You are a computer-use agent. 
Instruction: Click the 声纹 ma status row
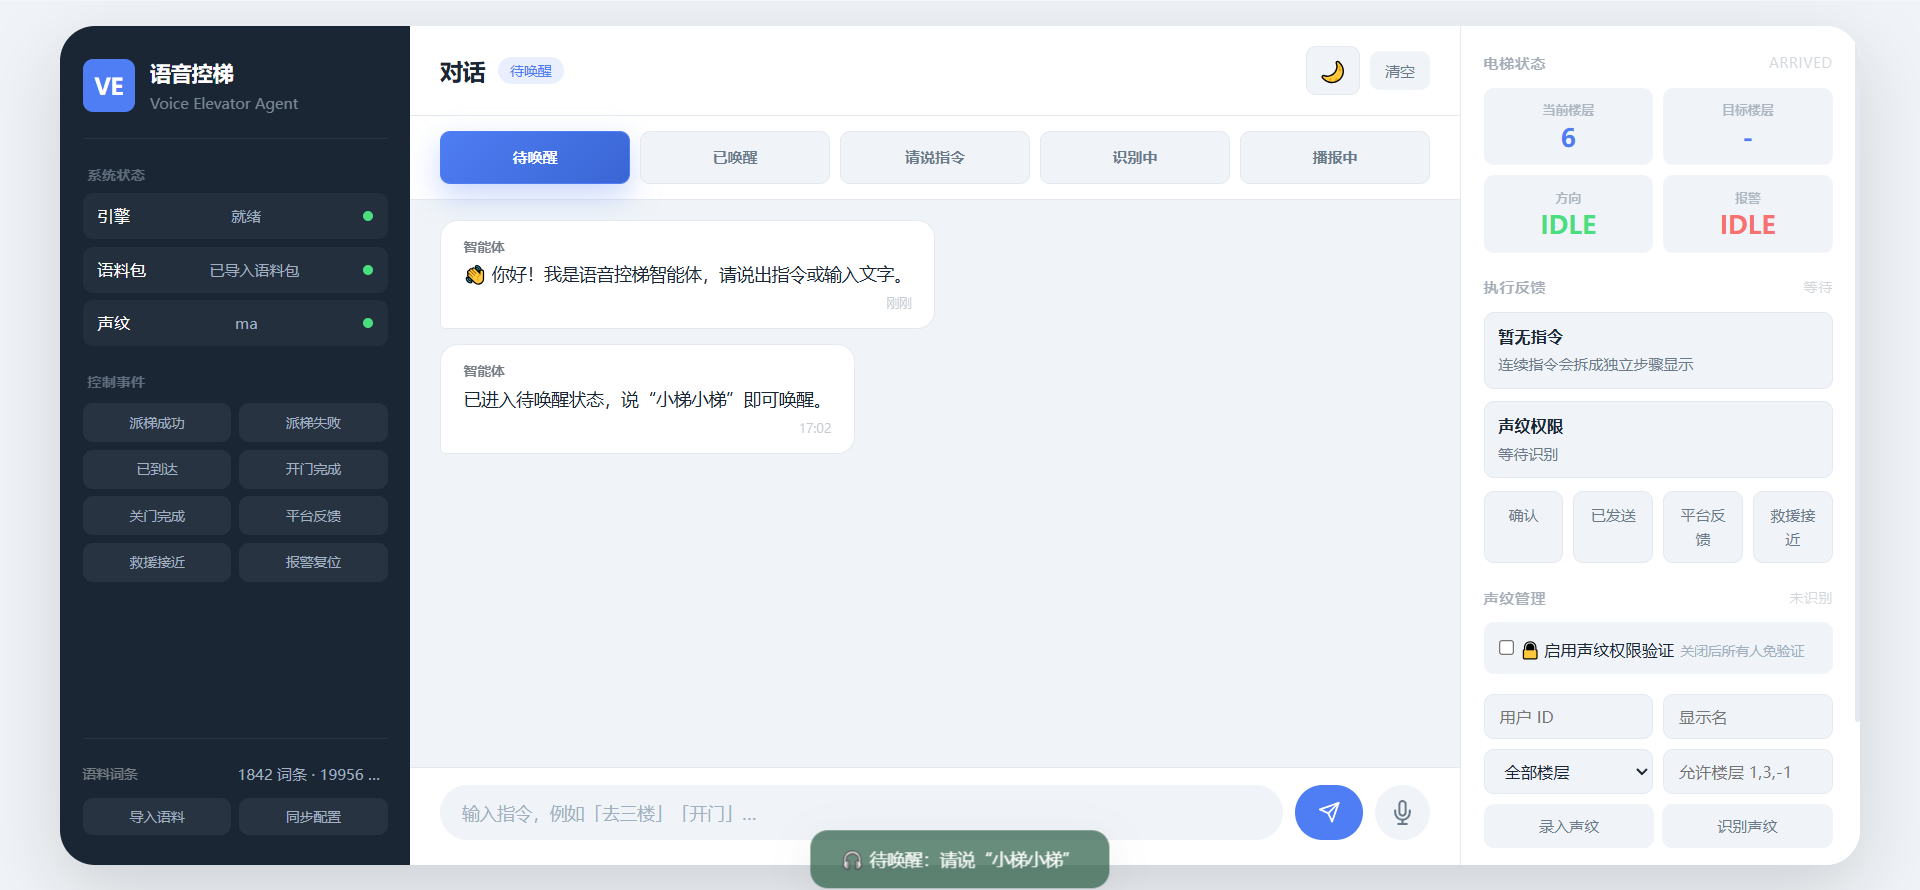[235, 323]
